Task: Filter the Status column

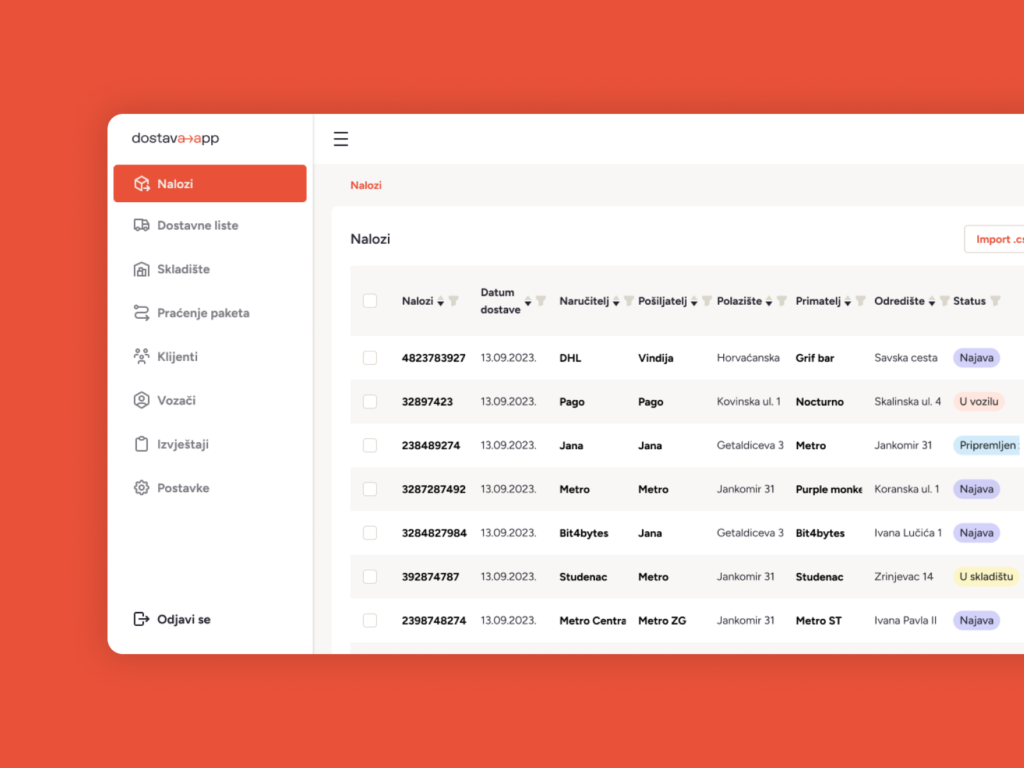Action: pyautogui.click(x=995, y=301)
